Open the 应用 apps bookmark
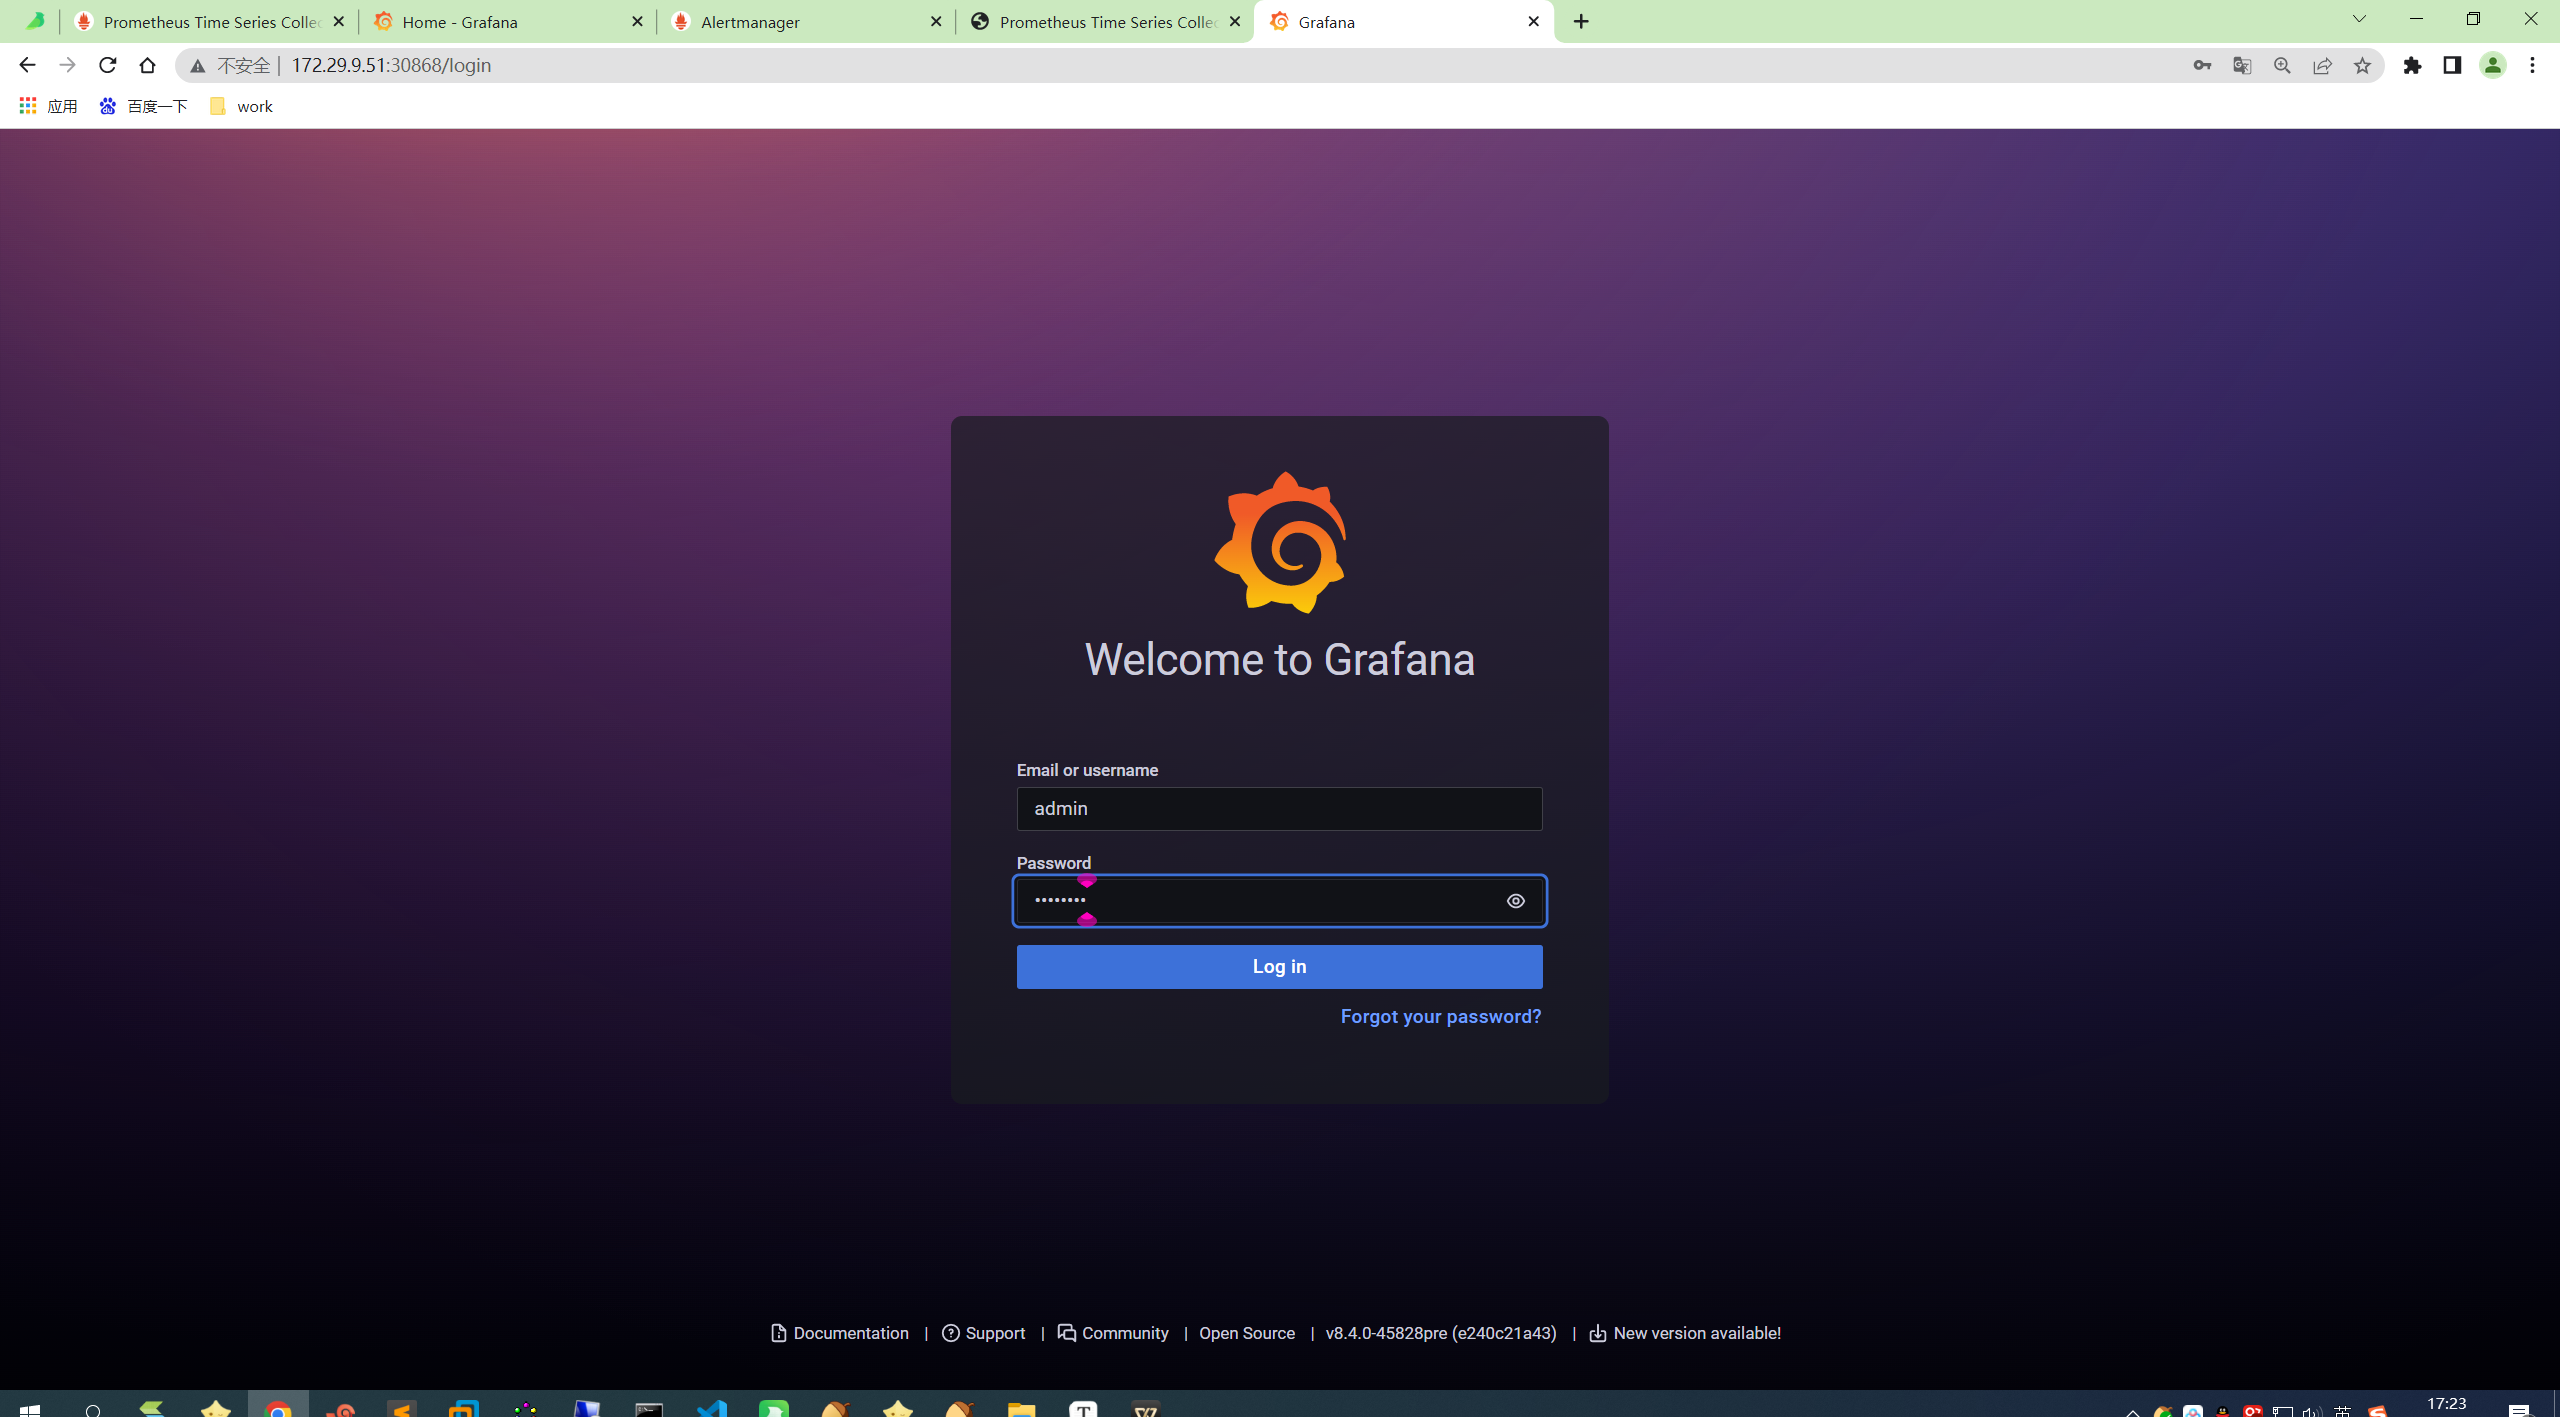This screenshot has width=2560, height=1417. [x=48, y=106]
